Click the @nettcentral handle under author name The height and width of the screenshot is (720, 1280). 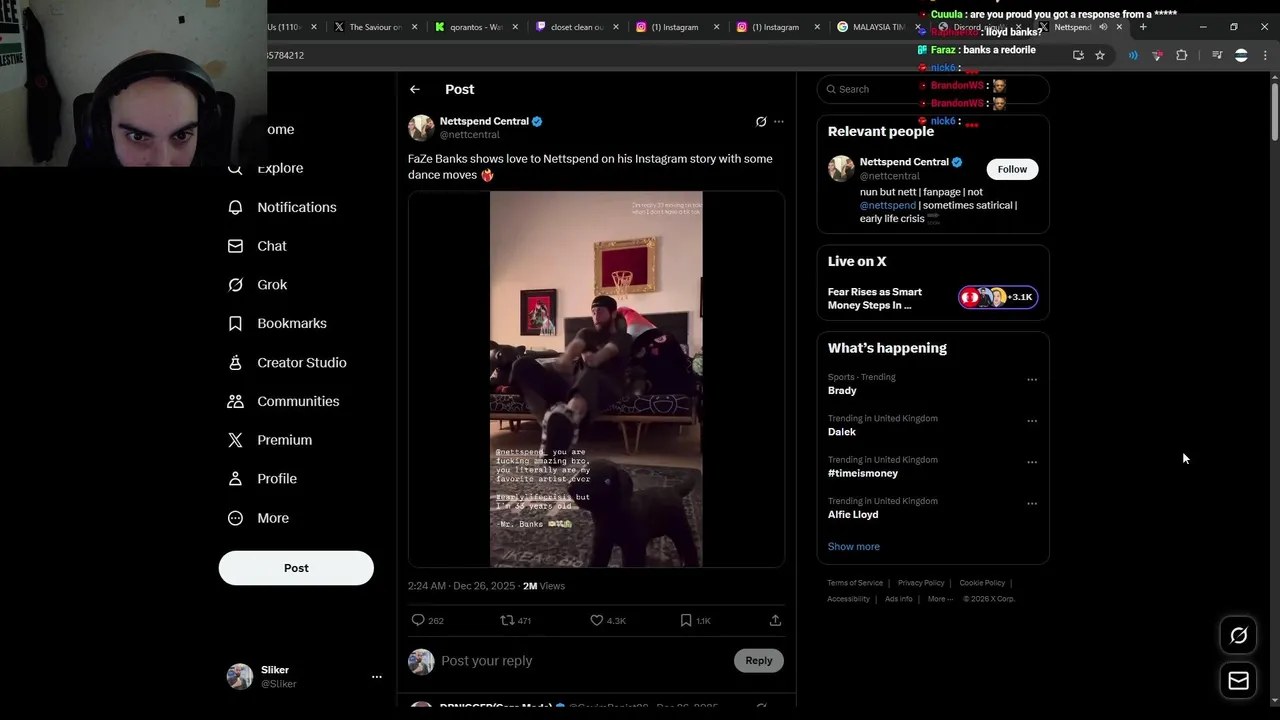(470, 135)
